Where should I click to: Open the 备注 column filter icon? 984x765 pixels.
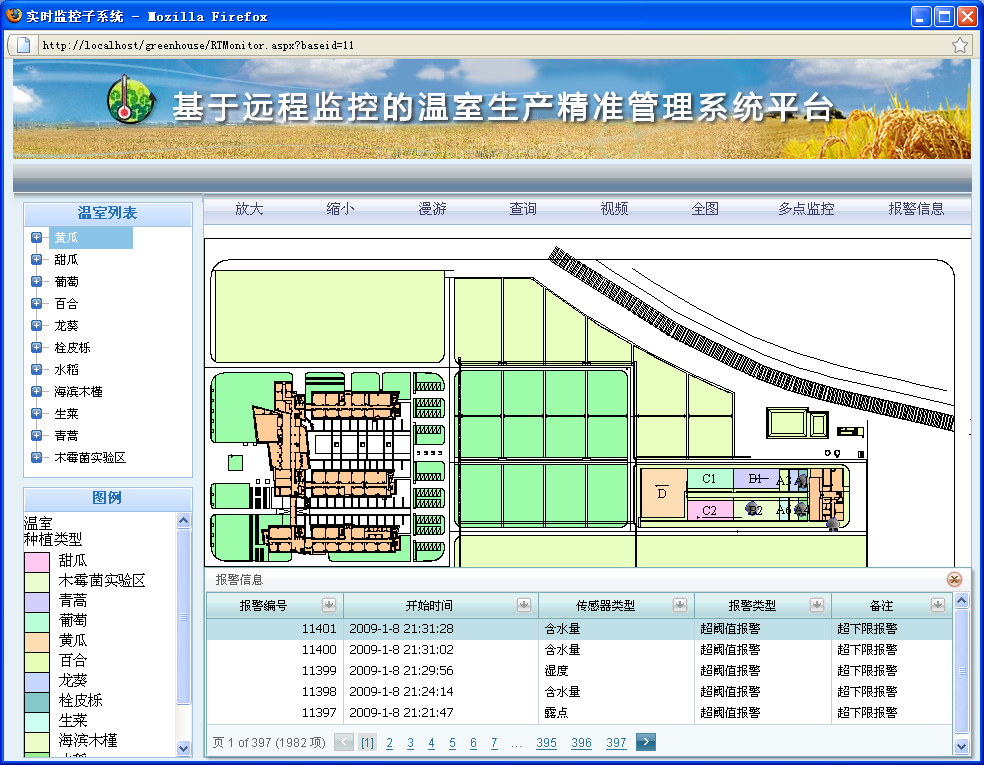(937, 605)
